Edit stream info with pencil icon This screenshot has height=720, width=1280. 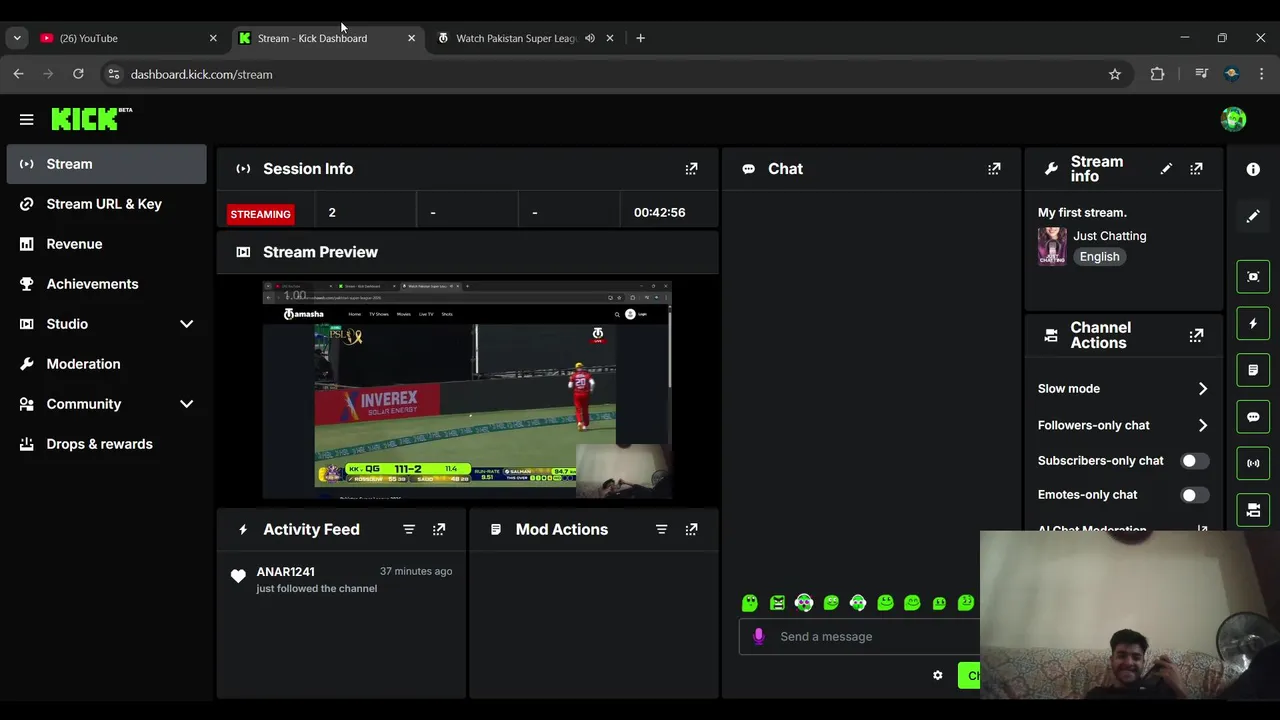1166,169
